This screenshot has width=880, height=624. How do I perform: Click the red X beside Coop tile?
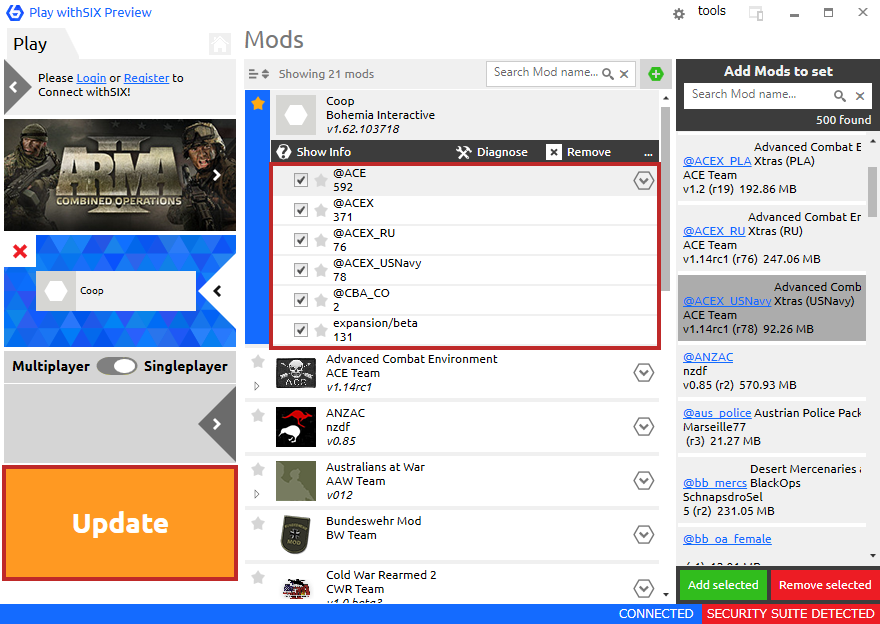point(20,251)
